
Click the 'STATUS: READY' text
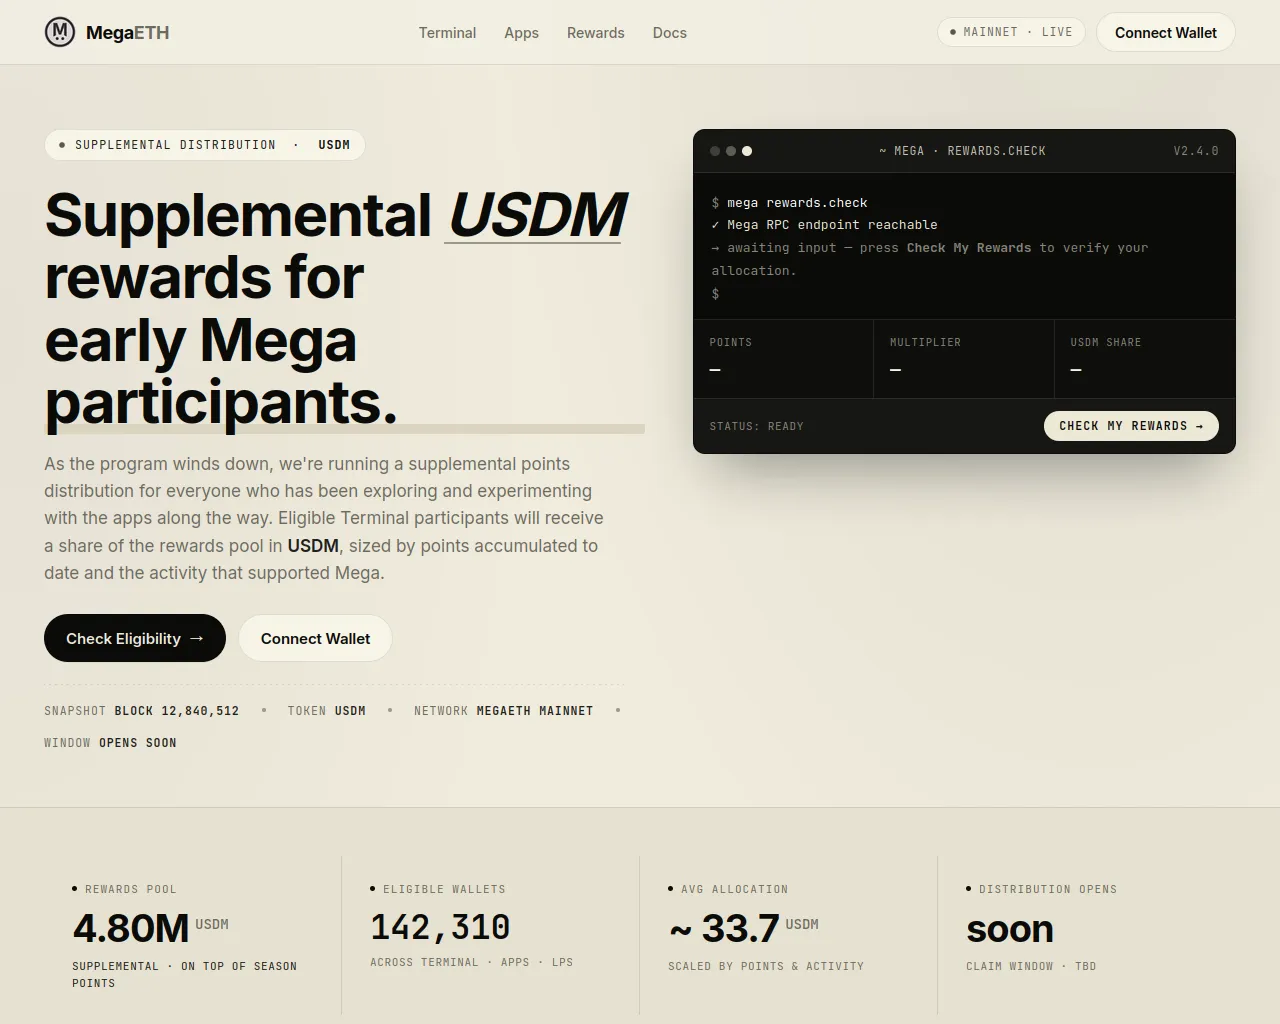tap(757, 426)
